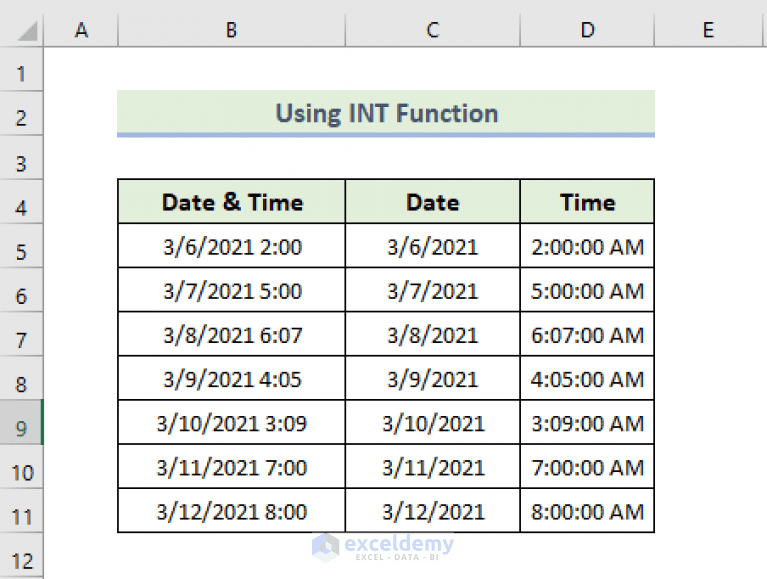Select row 11 header
Image resolution: width=767 pixels, height=579 pixels.
(x=22, y=511)
